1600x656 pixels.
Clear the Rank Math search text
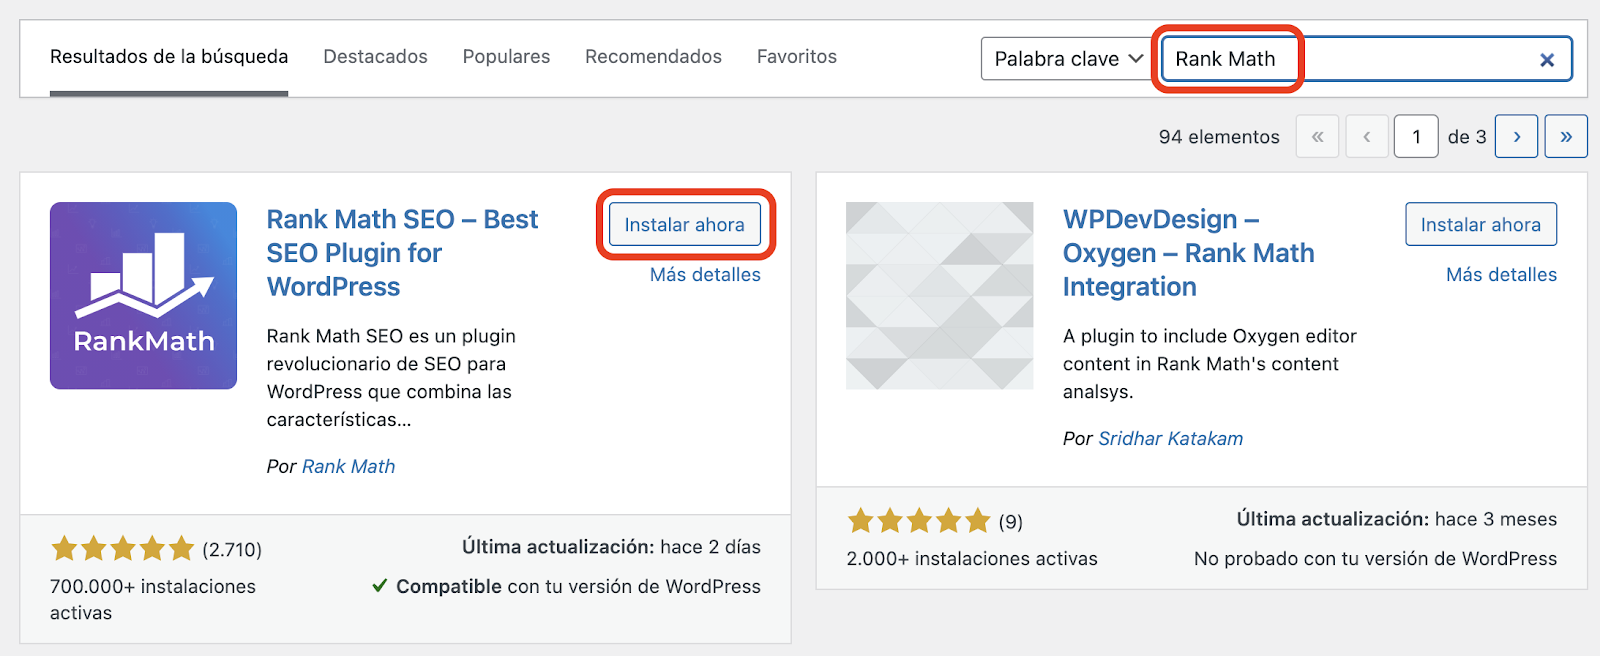click(x=1546, y=60)
